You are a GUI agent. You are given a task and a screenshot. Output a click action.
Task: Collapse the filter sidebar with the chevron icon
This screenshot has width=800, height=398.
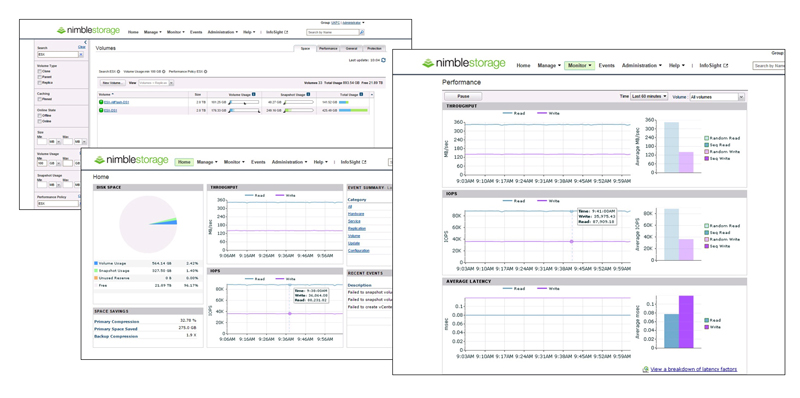tap(85, 42)
